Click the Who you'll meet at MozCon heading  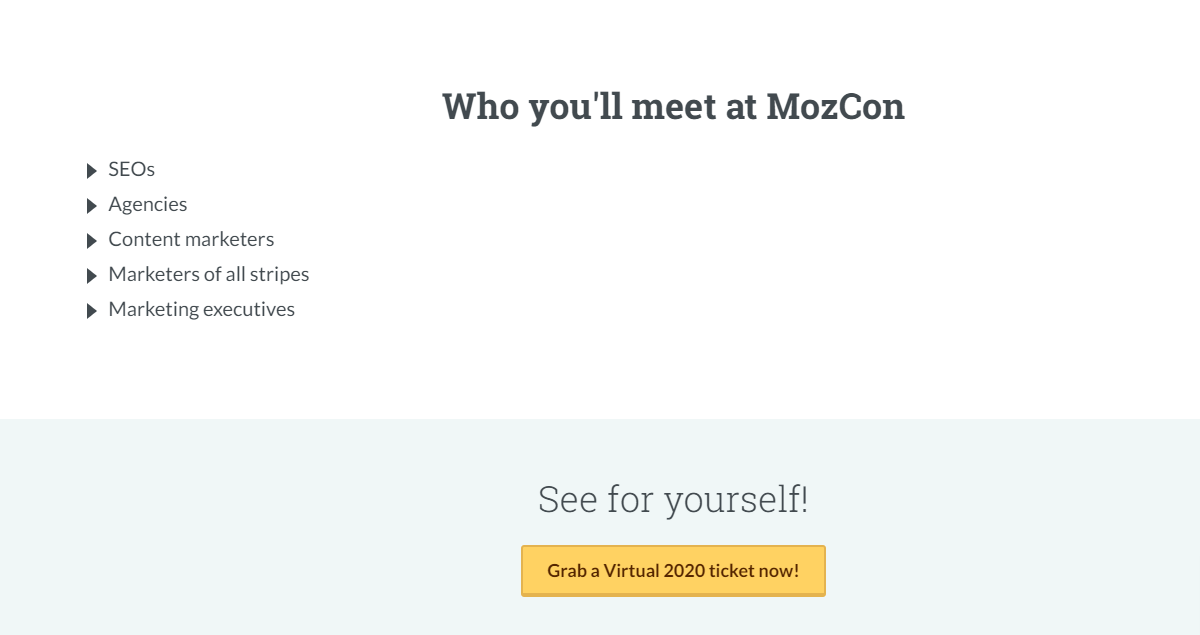tap(673, 106)
